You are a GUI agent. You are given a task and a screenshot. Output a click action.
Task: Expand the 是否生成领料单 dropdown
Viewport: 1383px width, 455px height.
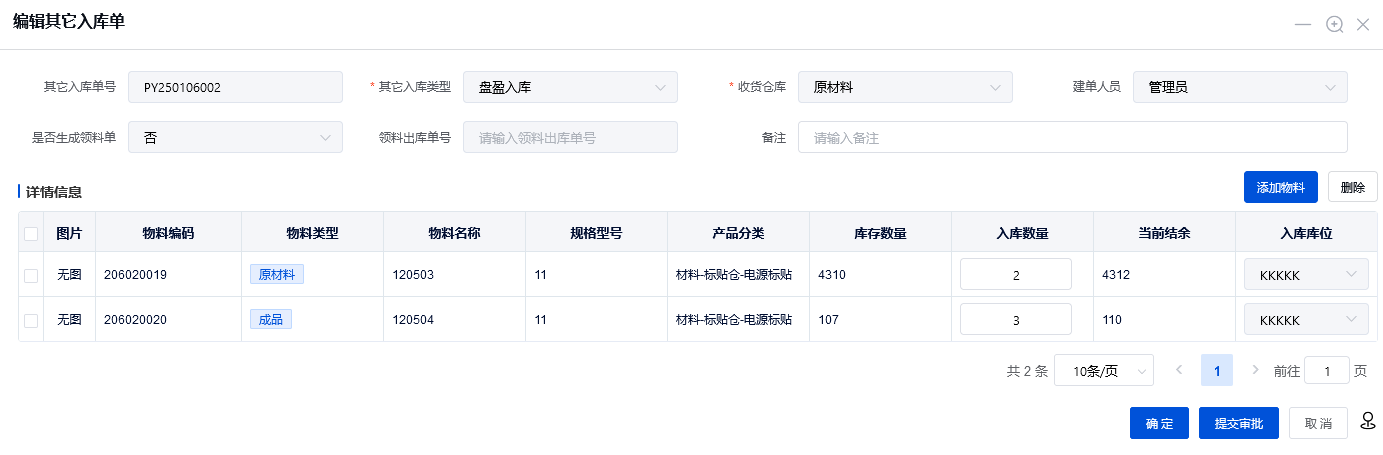coord(235,137)
